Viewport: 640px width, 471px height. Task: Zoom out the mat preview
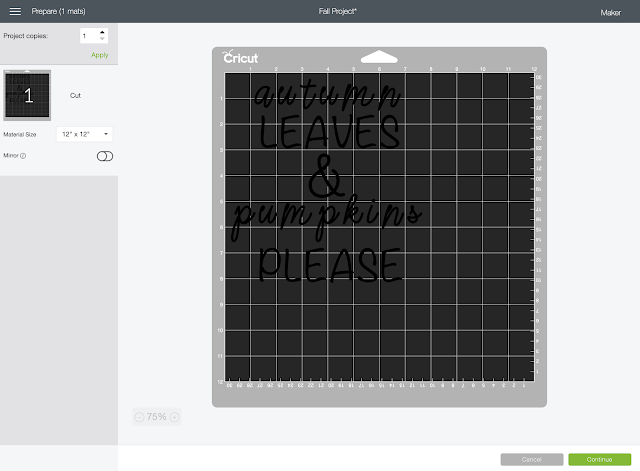(x=139, y=417)
